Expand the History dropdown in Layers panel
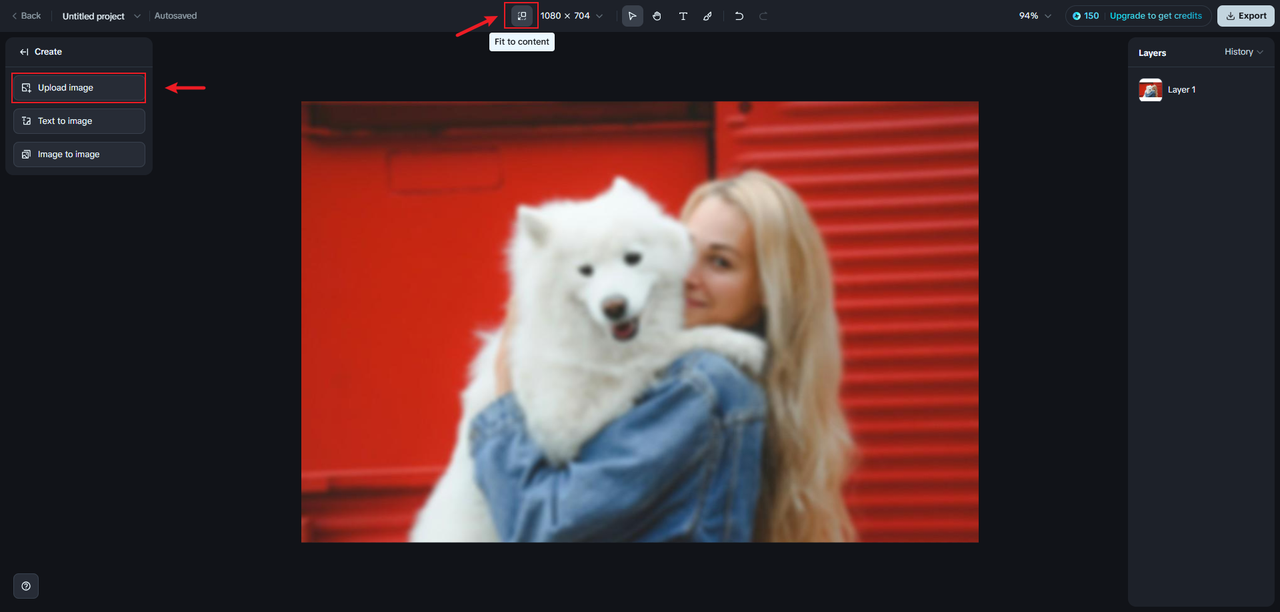The image size is (1280, 612). coord(1243,52)
